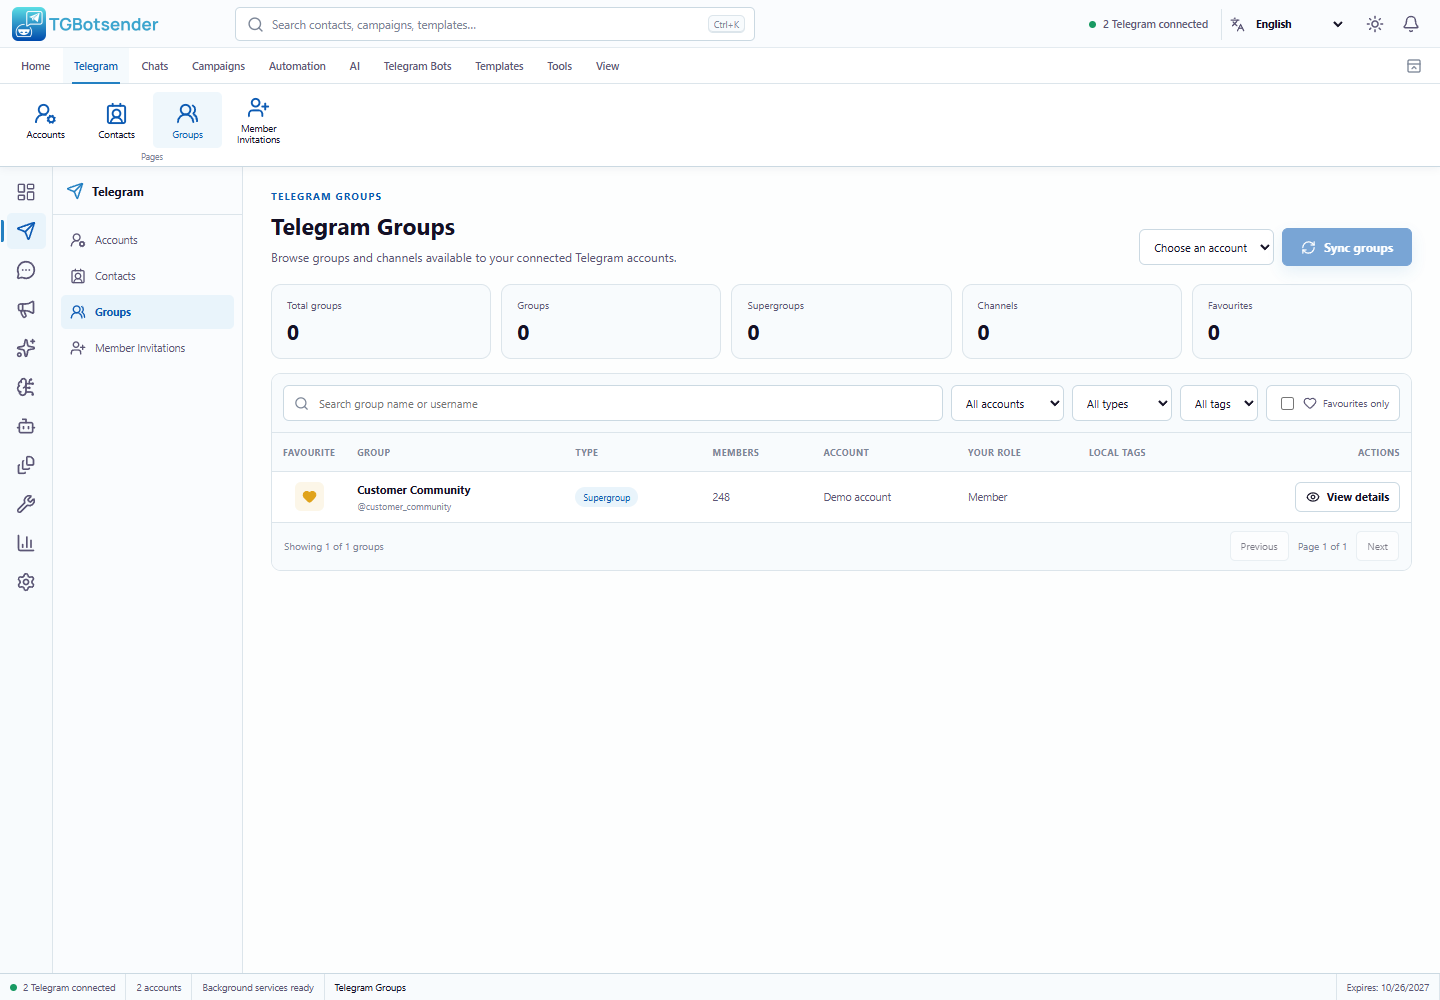
Task: Click the TGBotsender logo
Action: pos(86,24)
